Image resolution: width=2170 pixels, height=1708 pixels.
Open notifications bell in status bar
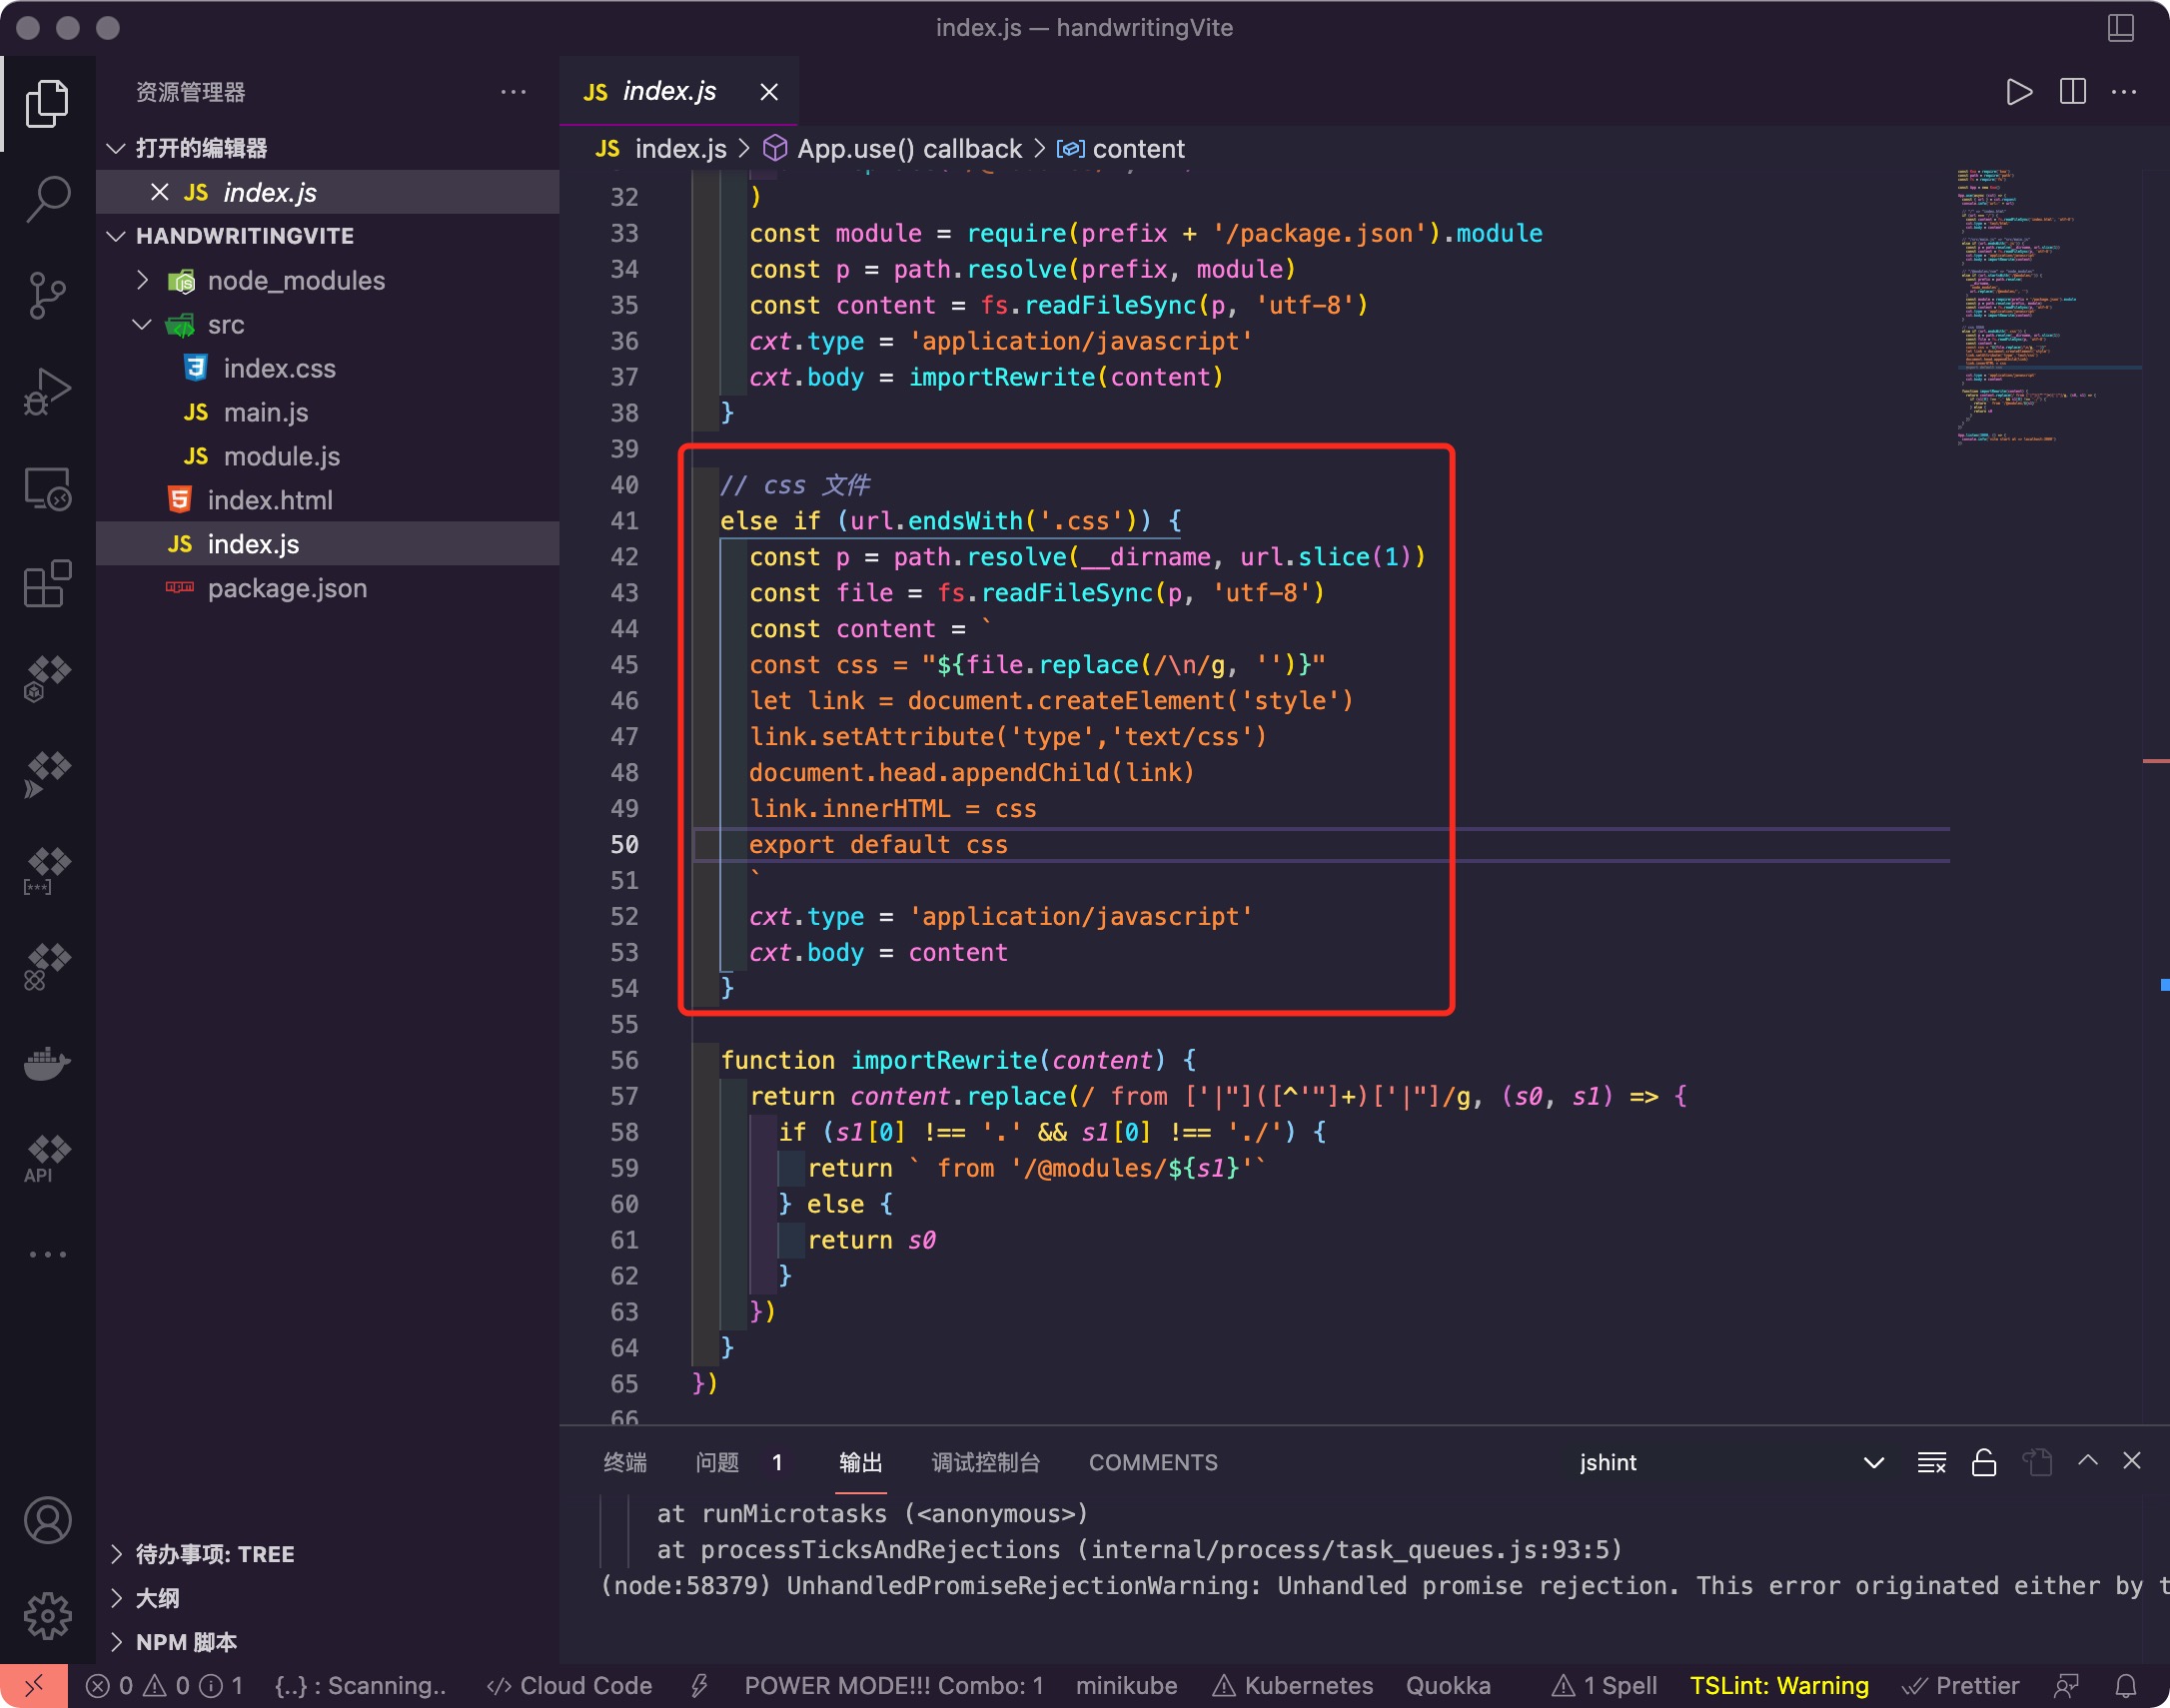[2126, 1686]
